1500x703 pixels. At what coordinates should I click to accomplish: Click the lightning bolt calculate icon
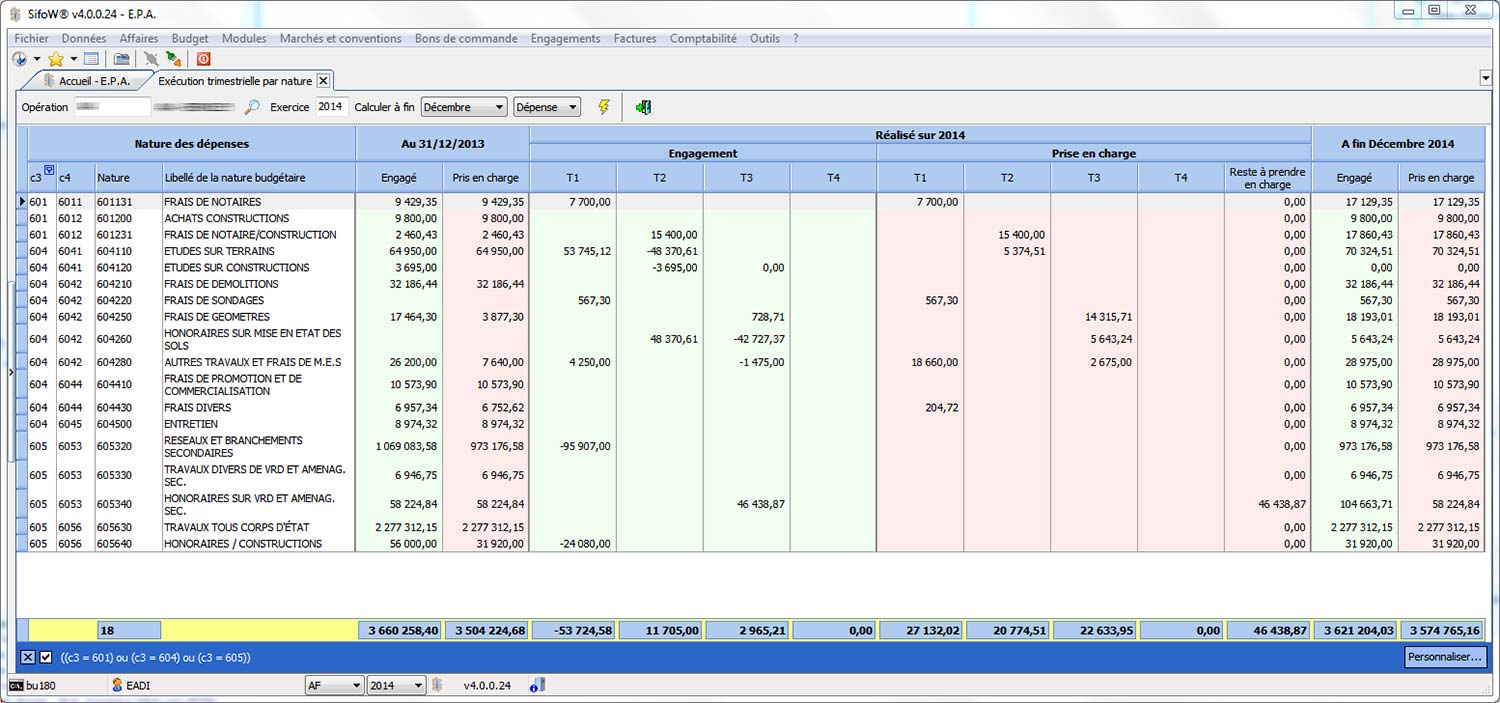[604, 107]
